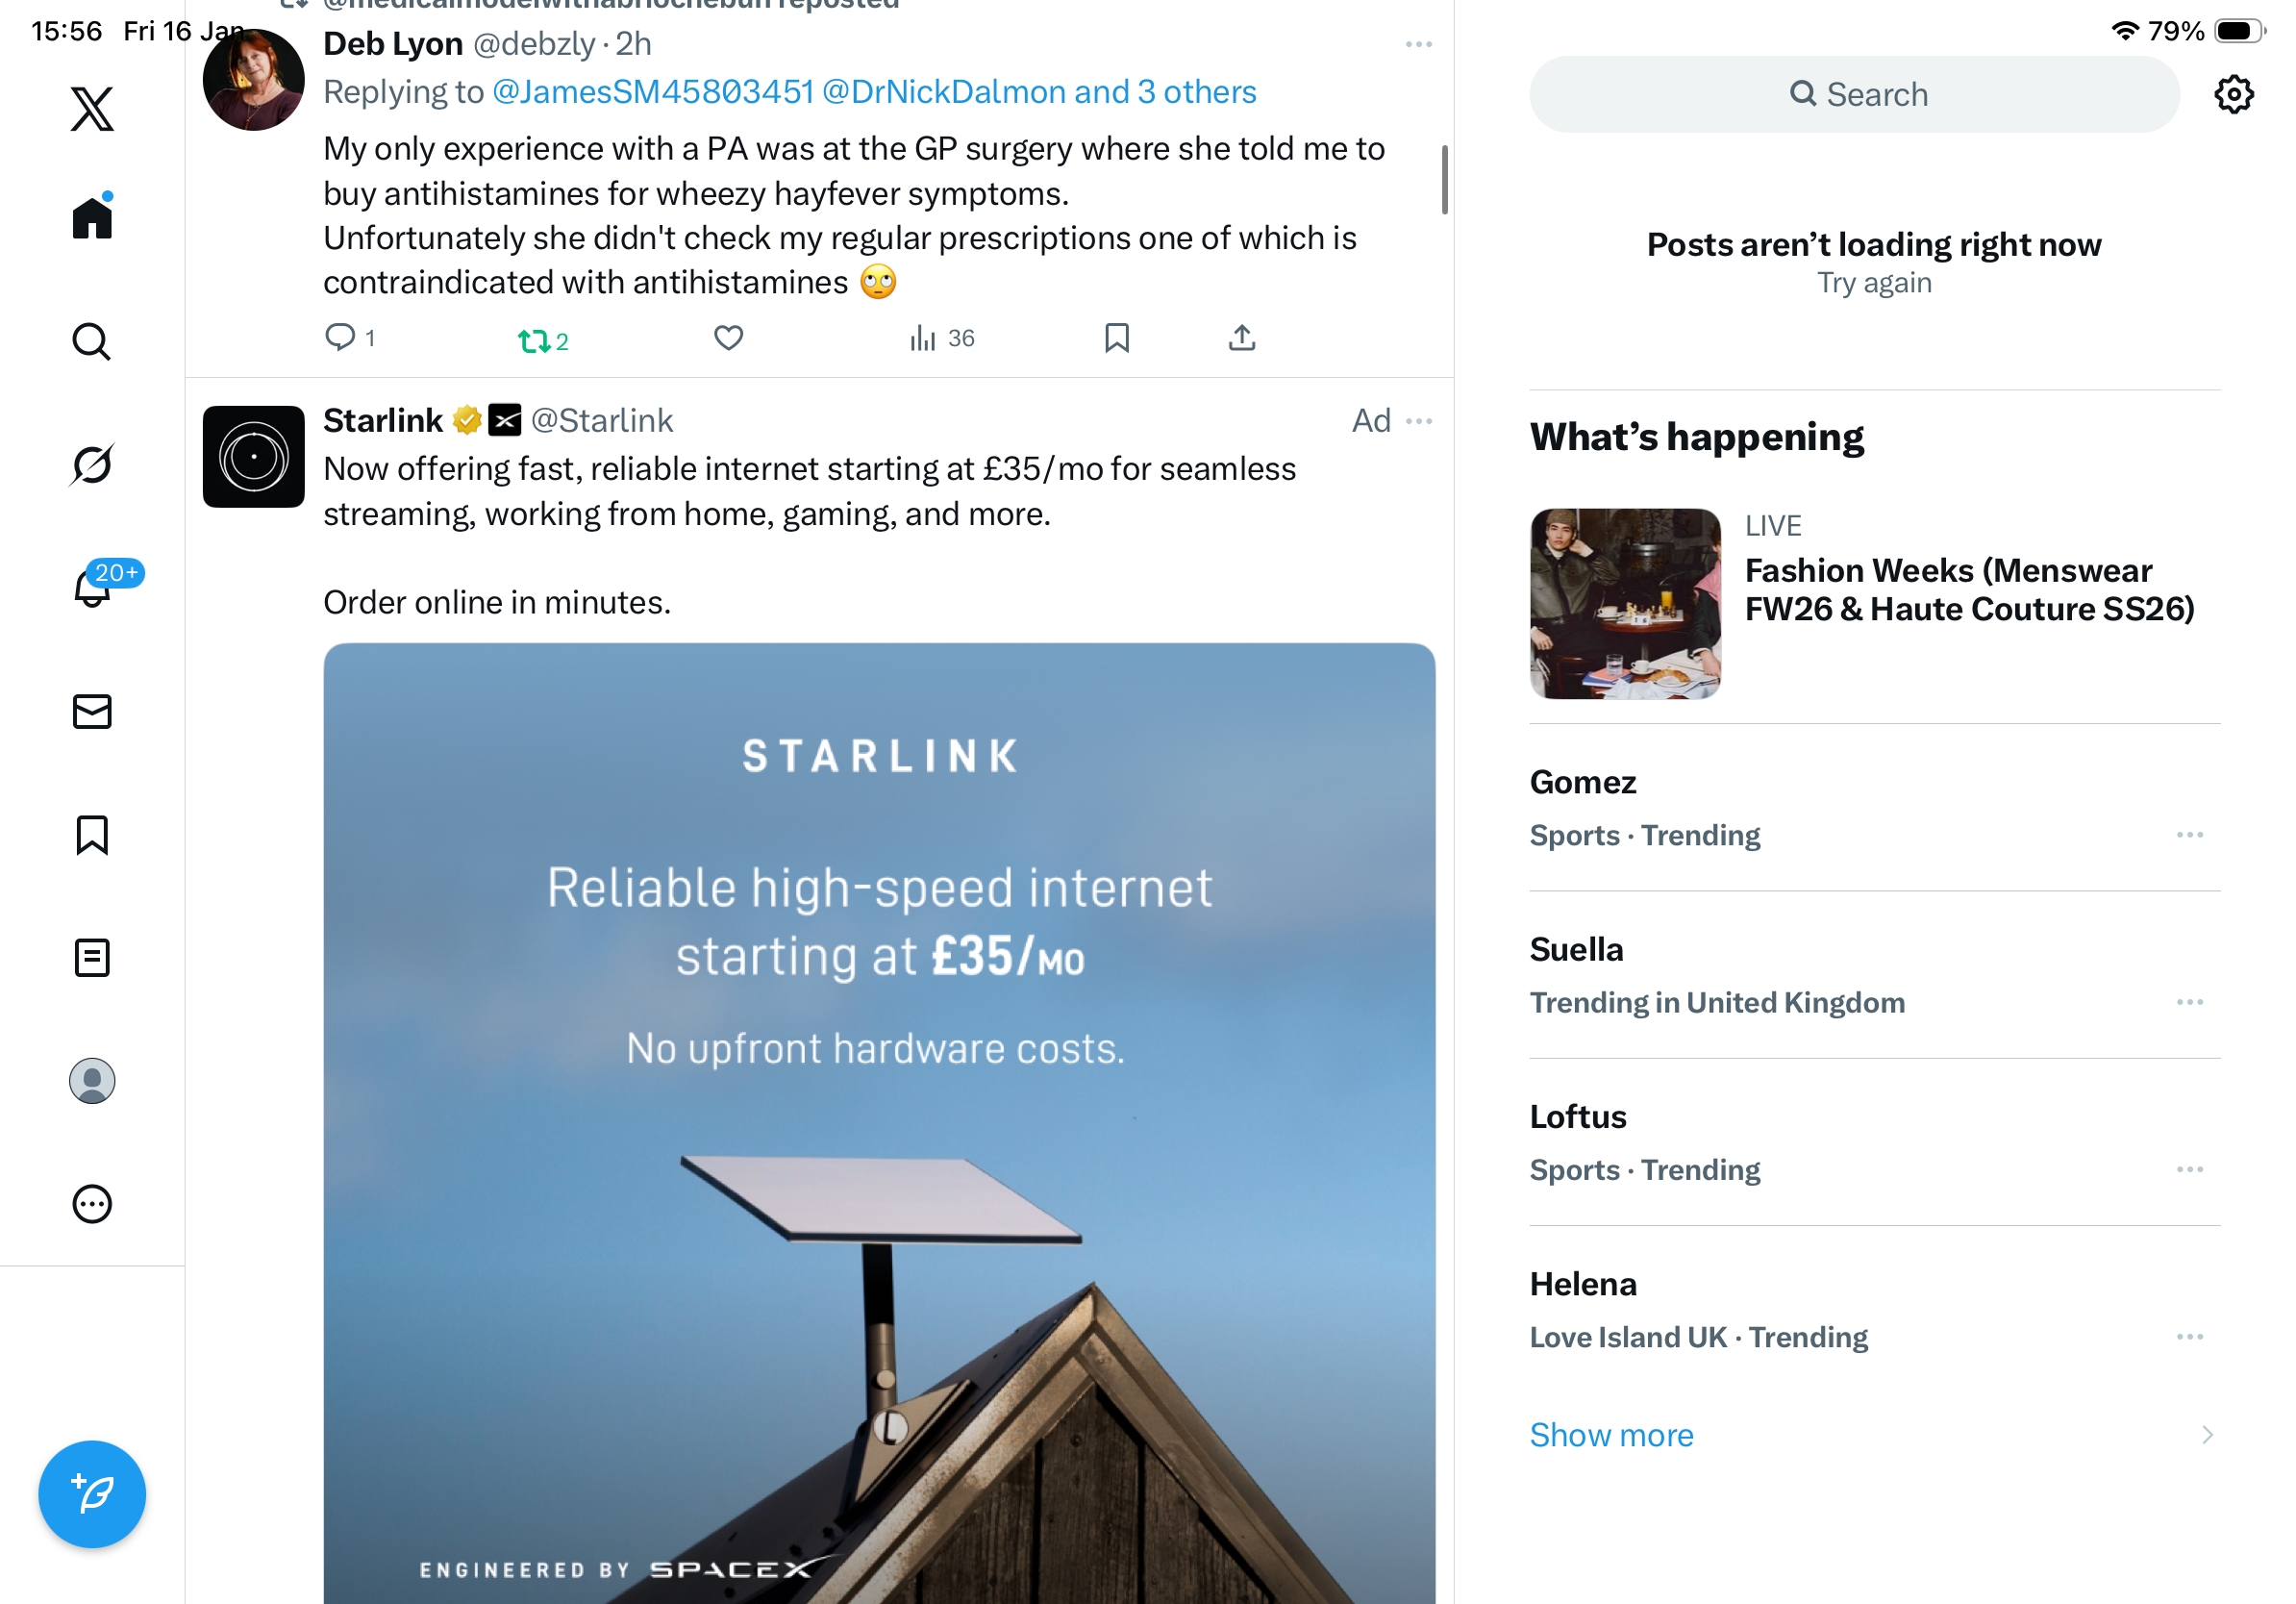
Task: Click the timeline scrollbar thumb
Action: (x=1444, y=180)
